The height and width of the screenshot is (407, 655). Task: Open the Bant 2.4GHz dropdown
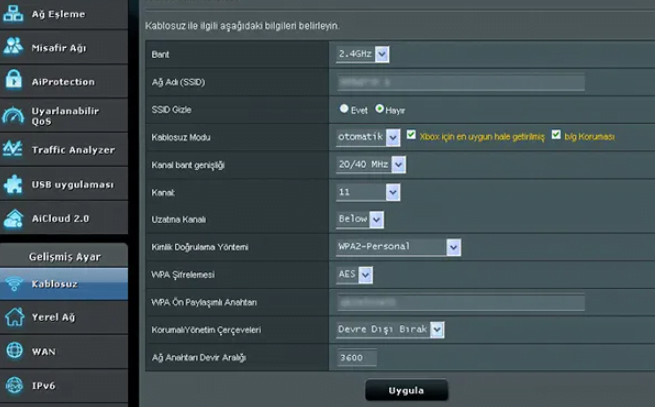coord(363,53)
